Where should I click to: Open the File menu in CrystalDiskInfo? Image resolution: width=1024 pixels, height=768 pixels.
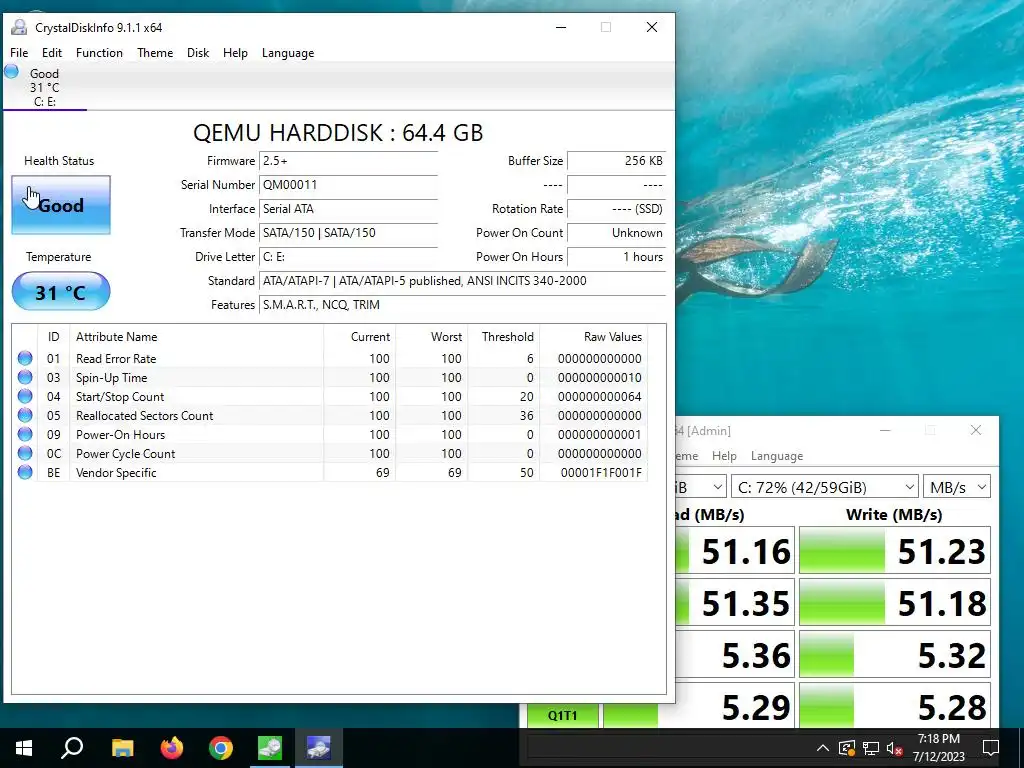tap(19, 53)
